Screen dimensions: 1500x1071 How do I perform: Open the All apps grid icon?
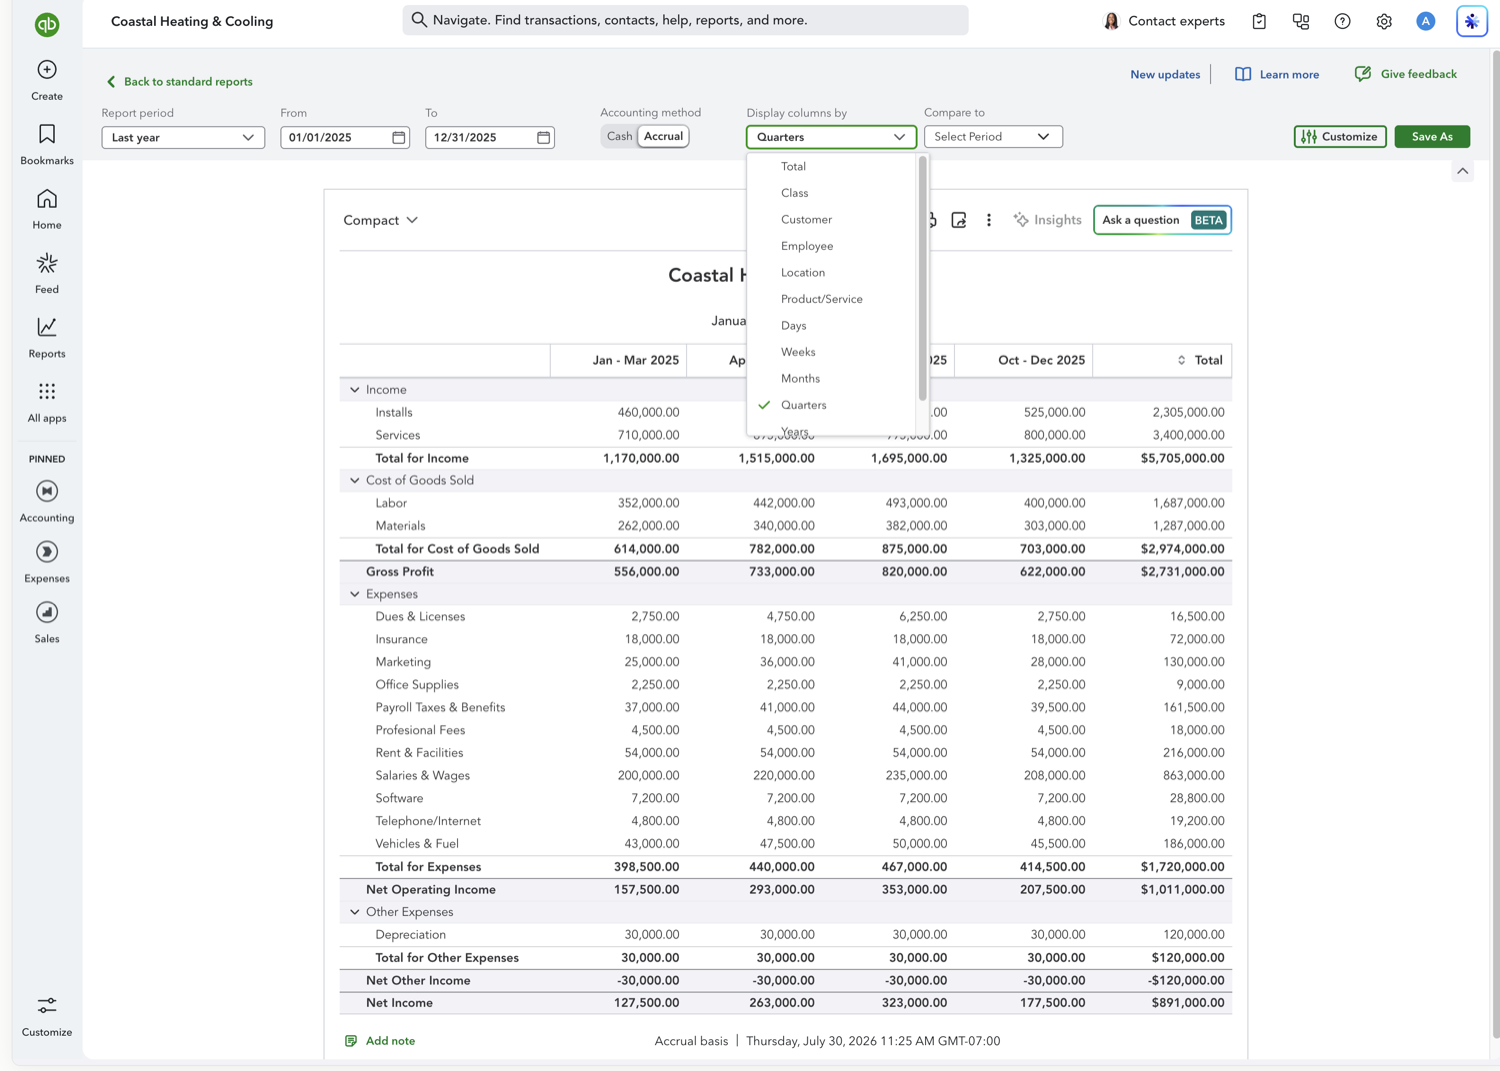click(47, 391)
